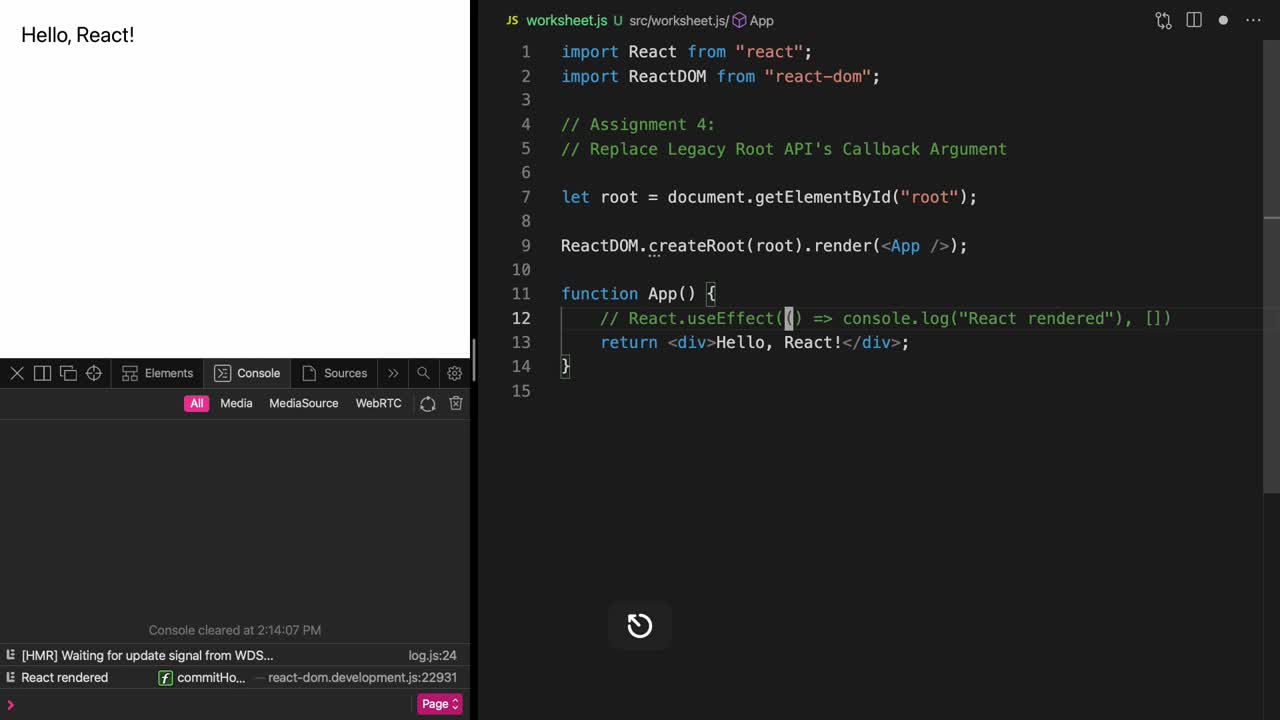
Task: Select the All console filter
Action: coord(197,403)
